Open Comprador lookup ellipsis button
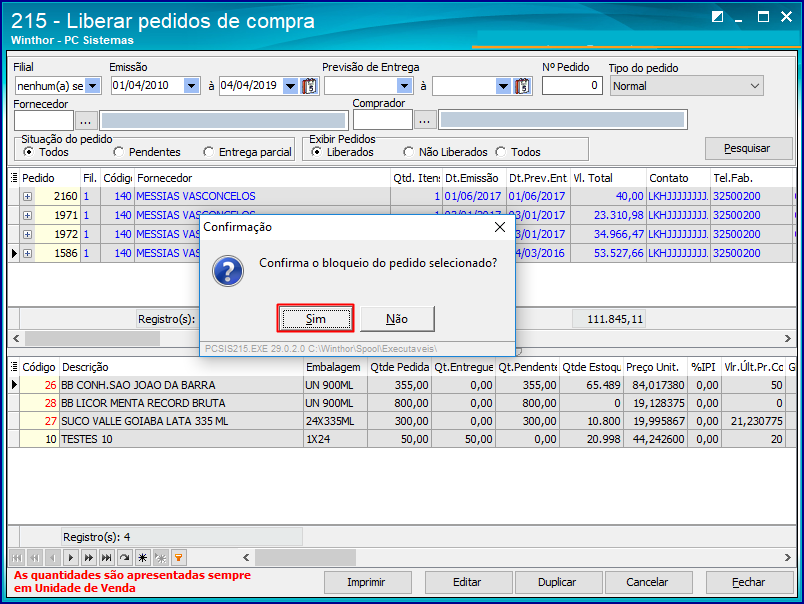 click(x=425, y=120)
